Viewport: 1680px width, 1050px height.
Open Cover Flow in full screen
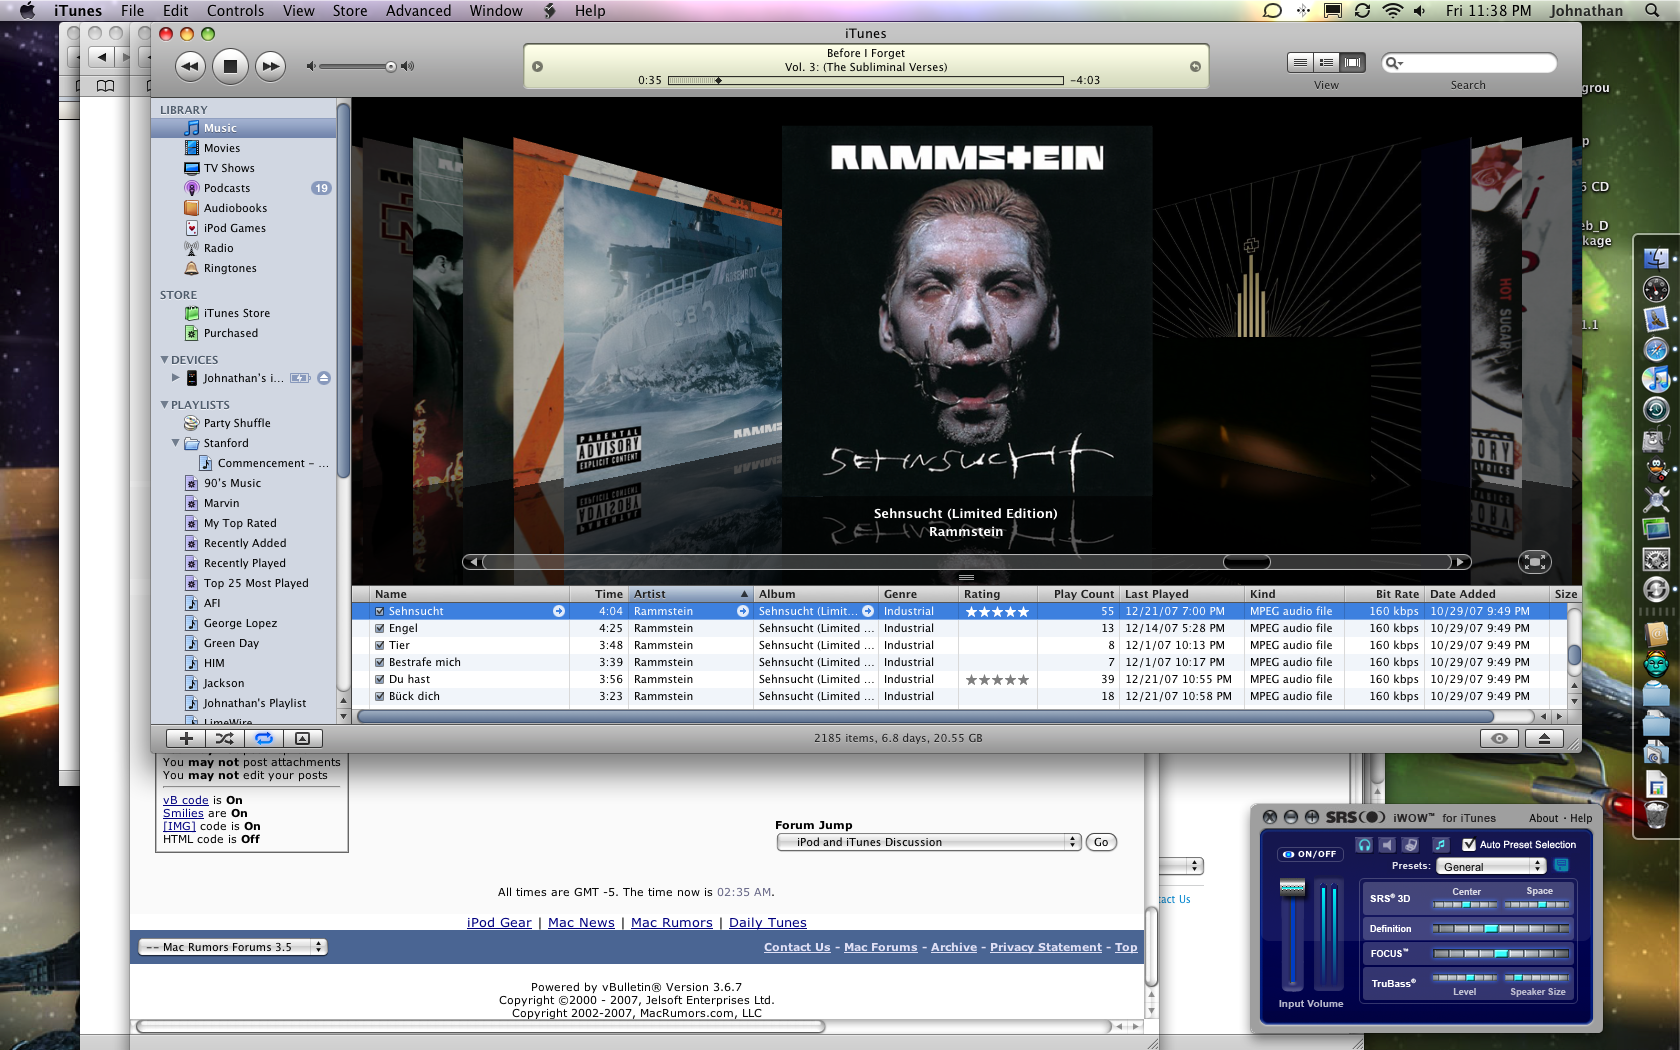pyautogui.click(x=1534, y=562)
